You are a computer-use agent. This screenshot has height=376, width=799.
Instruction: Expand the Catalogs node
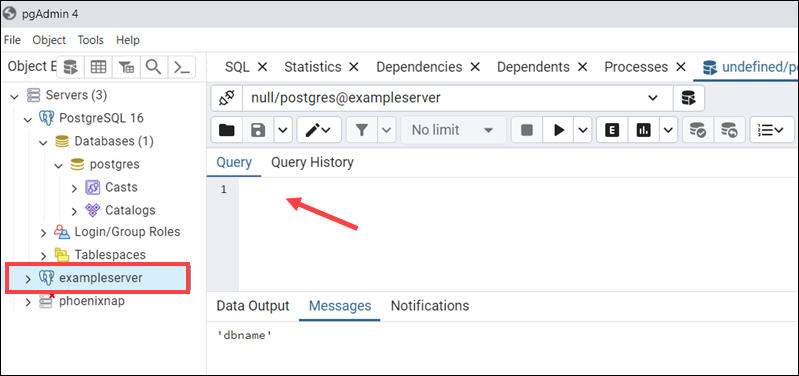tap(74, 210)
